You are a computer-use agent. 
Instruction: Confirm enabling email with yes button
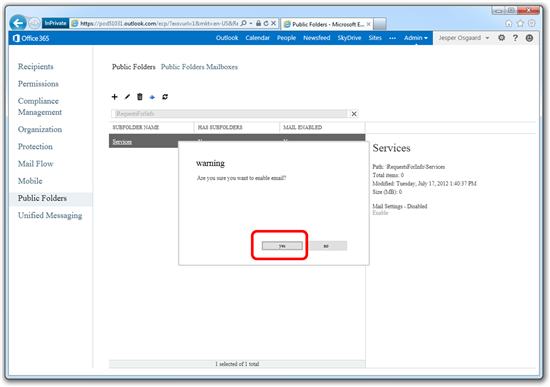[282, 246]
